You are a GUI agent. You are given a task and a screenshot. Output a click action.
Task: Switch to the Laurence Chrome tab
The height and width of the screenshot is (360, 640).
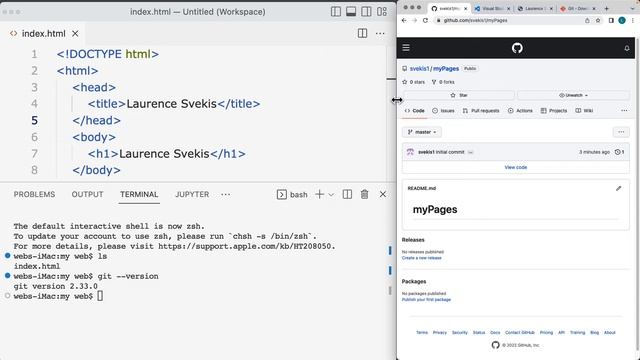click(536, 8)
